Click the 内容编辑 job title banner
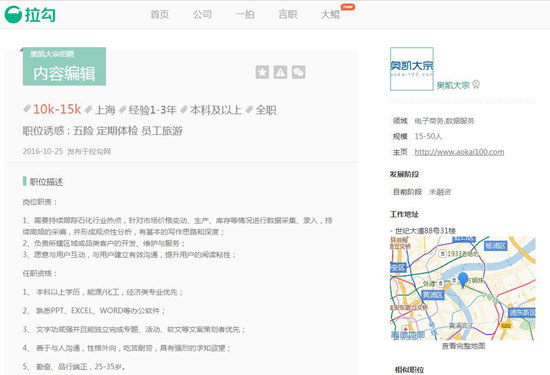The width and height of the screenshot is (550, 375). [x=64, y=66]
